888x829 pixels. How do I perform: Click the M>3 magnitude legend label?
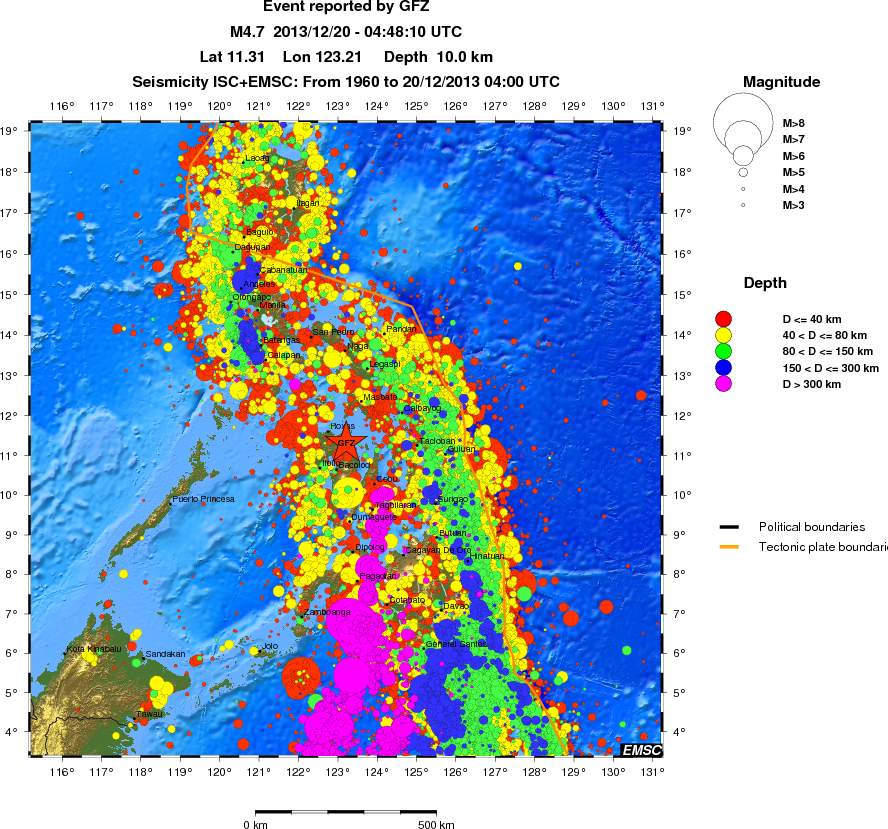(x=793, y=206)
